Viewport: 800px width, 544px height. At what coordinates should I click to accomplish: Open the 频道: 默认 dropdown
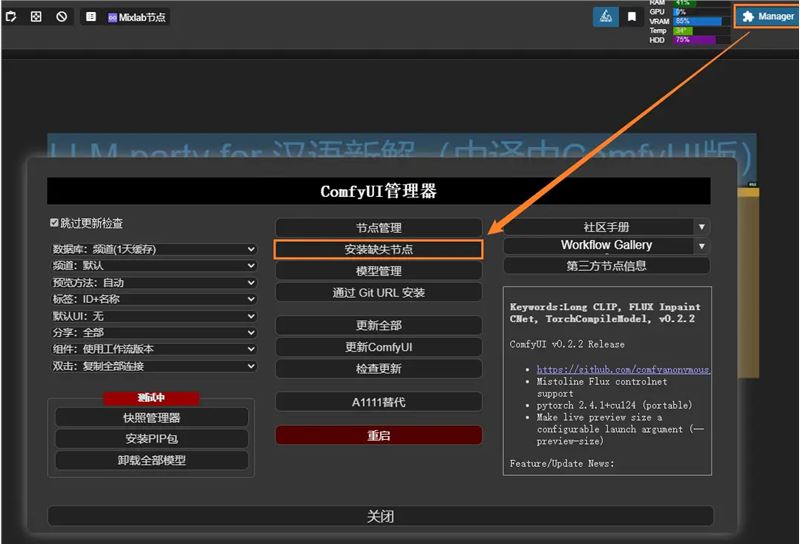[154, 265]
